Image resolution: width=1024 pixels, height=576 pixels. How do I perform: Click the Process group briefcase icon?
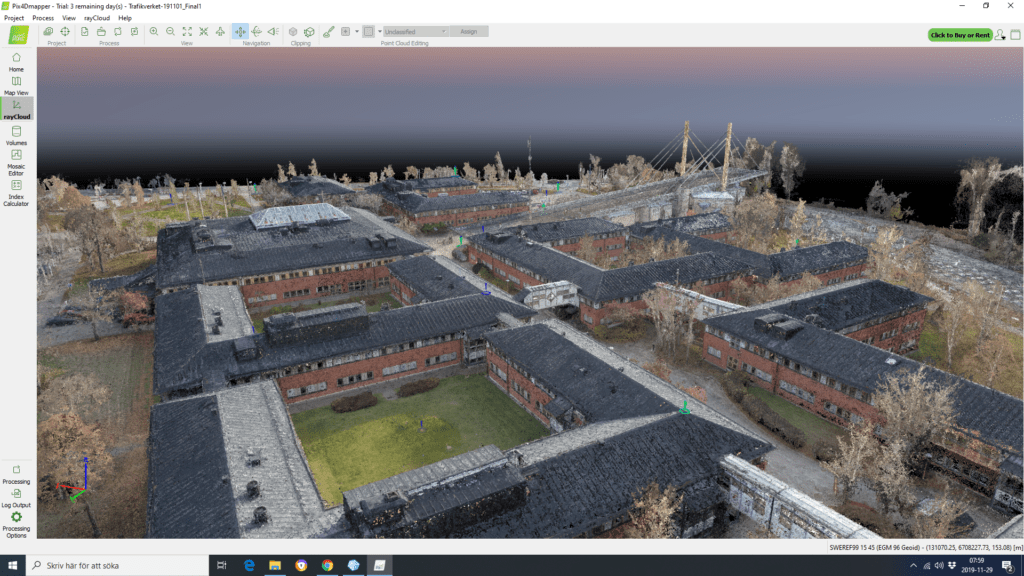click(101, 31)
